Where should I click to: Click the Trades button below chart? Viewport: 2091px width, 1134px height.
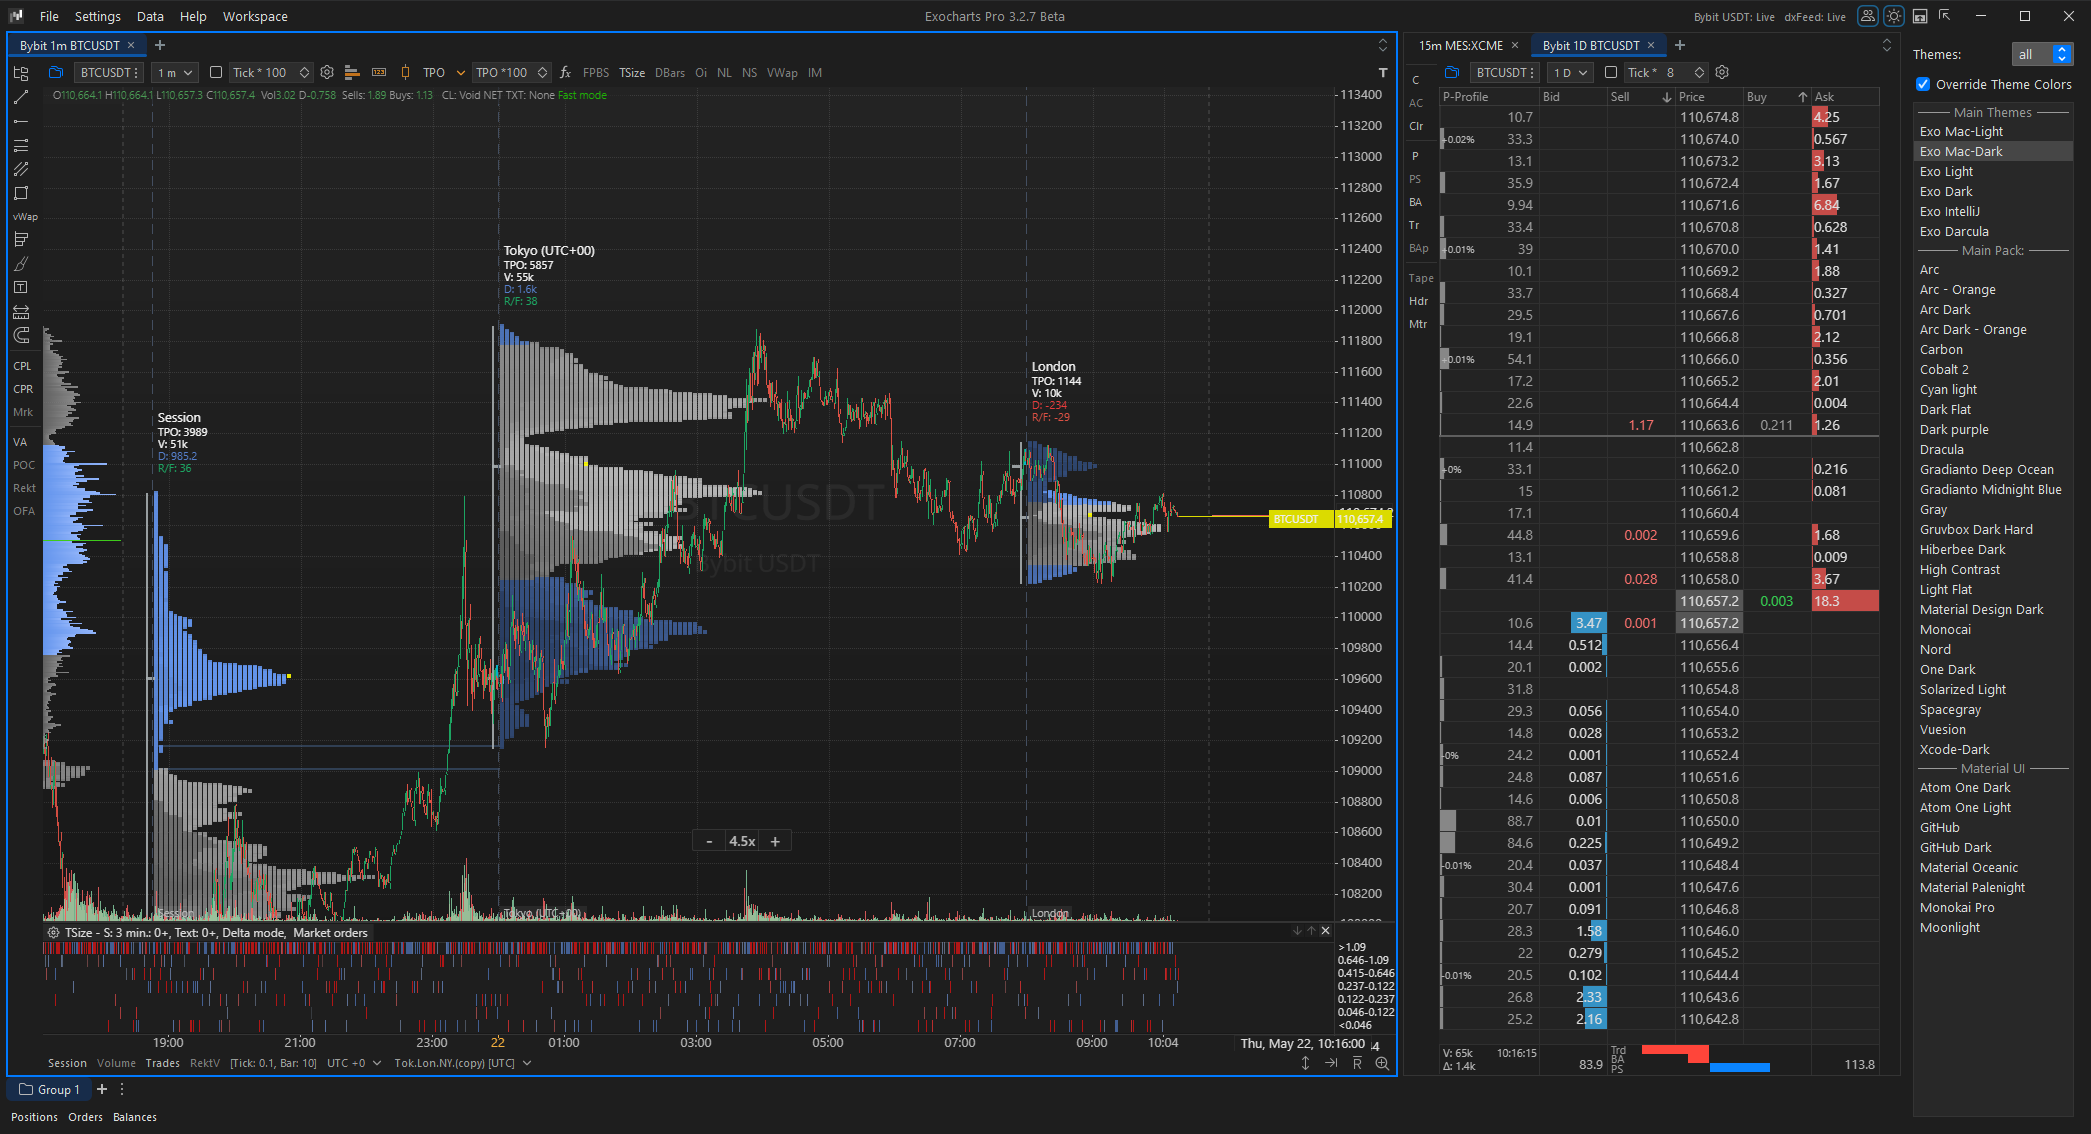click(x=162, y=1063)
